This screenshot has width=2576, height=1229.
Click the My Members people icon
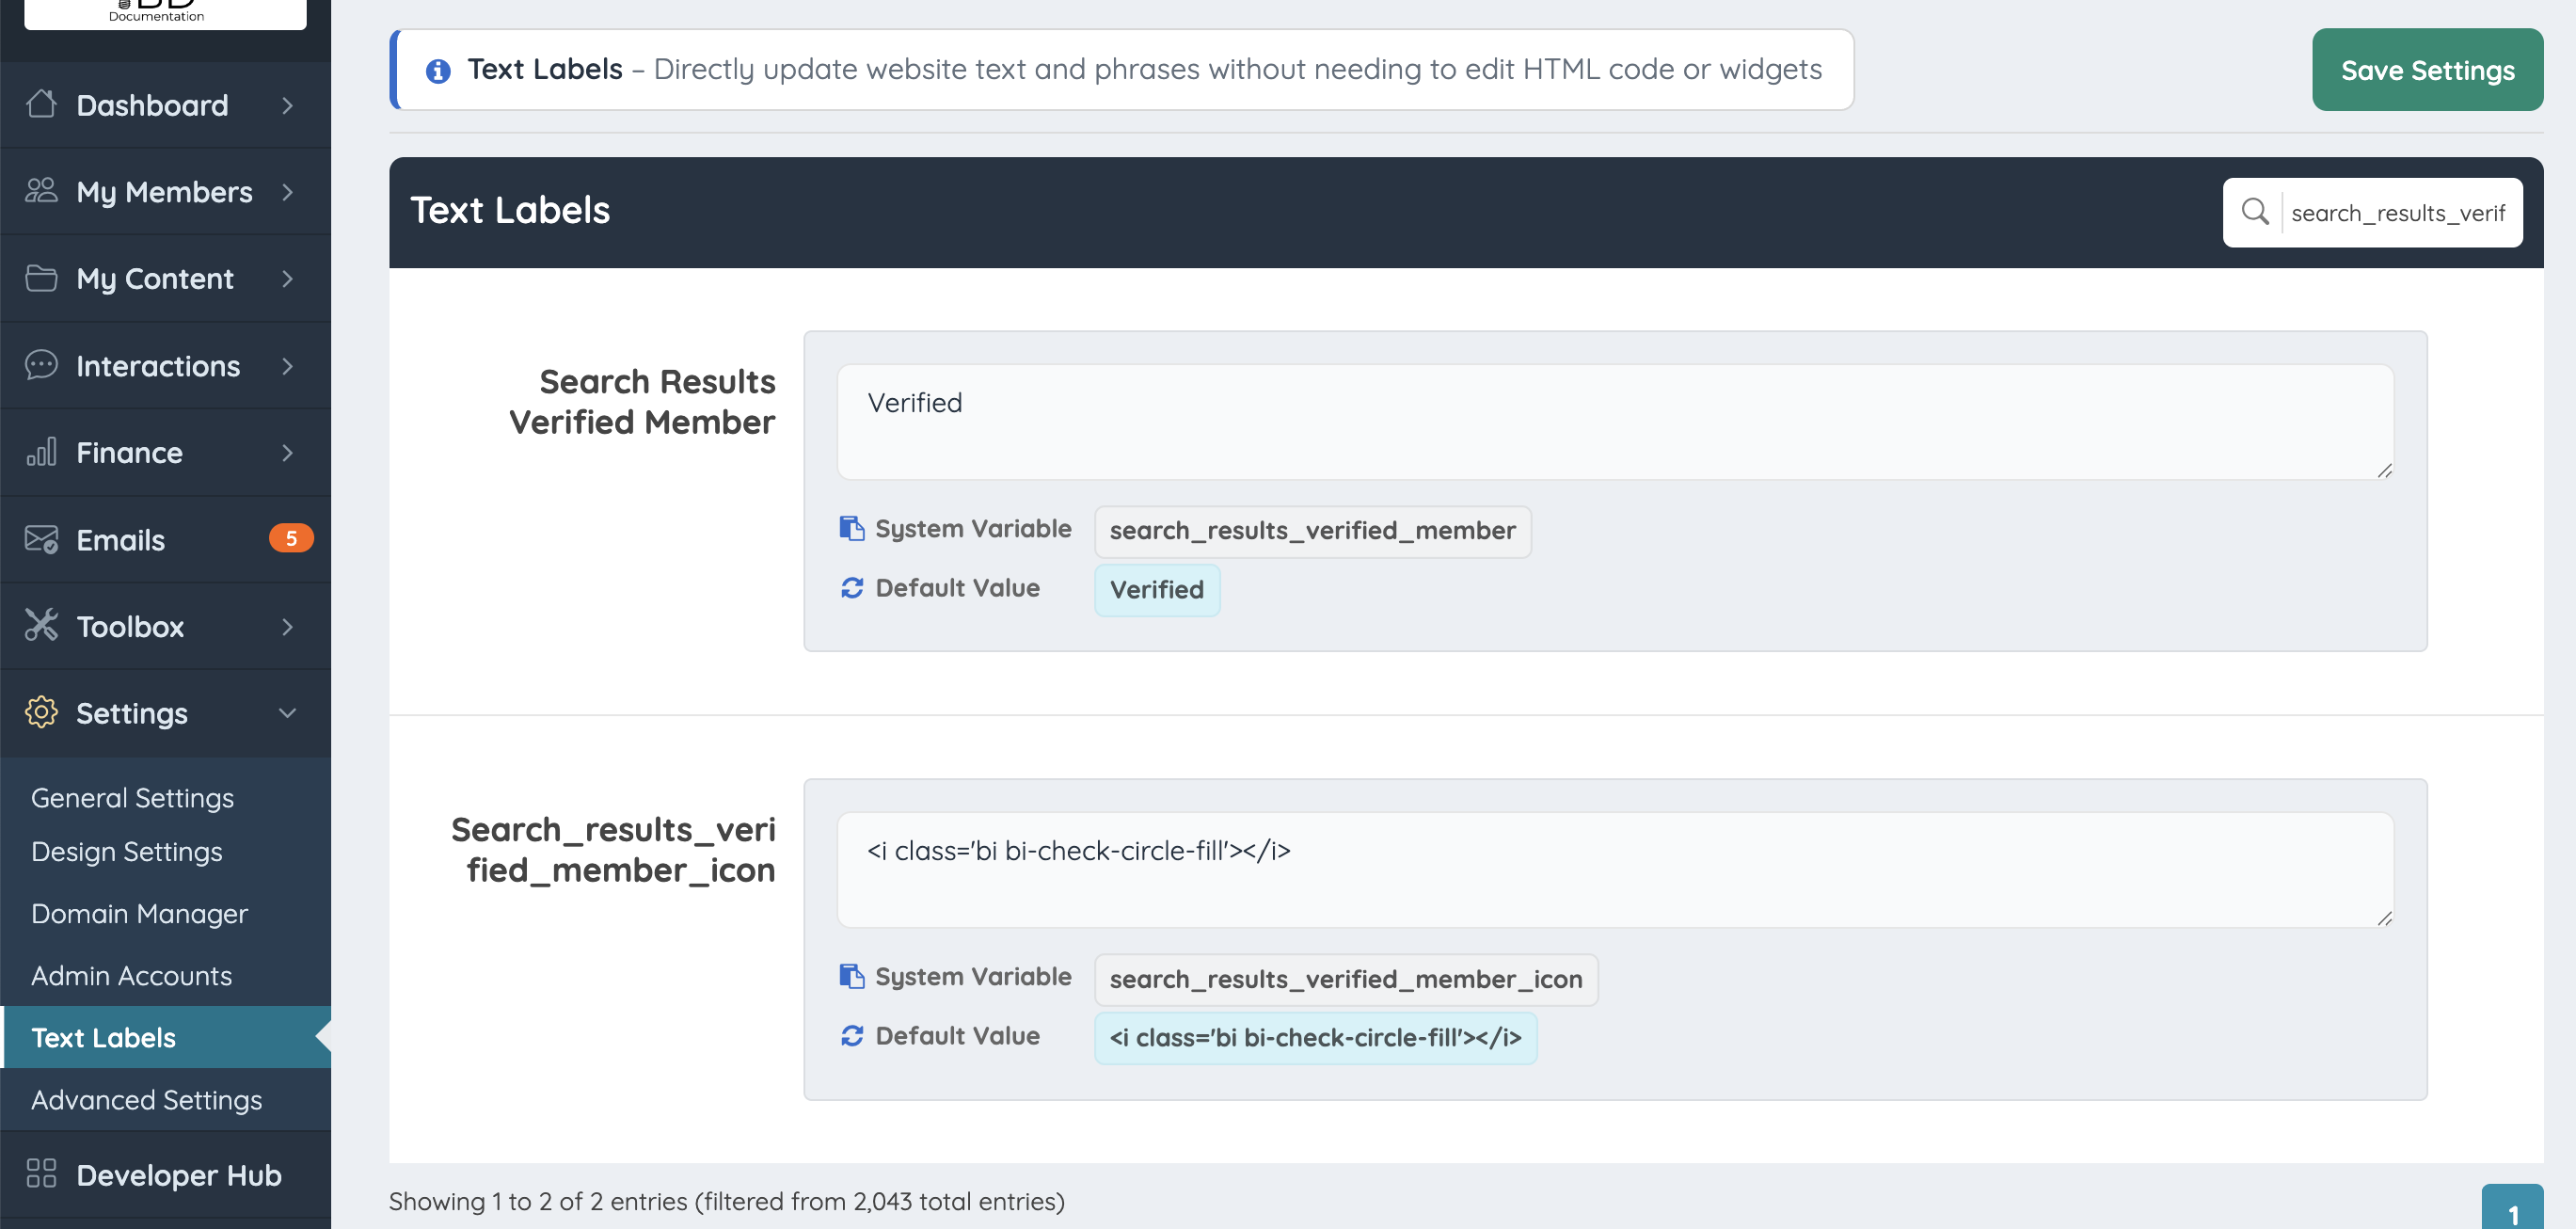point(41,190)
